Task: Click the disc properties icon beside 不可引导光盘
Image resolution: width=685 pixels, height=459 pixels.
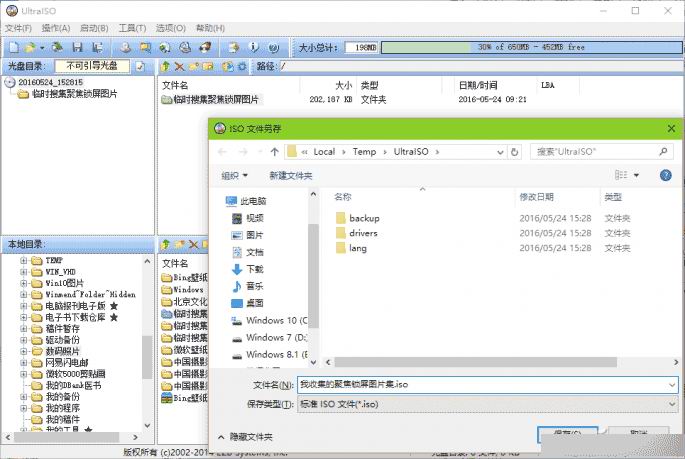Action: tap(140, 66)
